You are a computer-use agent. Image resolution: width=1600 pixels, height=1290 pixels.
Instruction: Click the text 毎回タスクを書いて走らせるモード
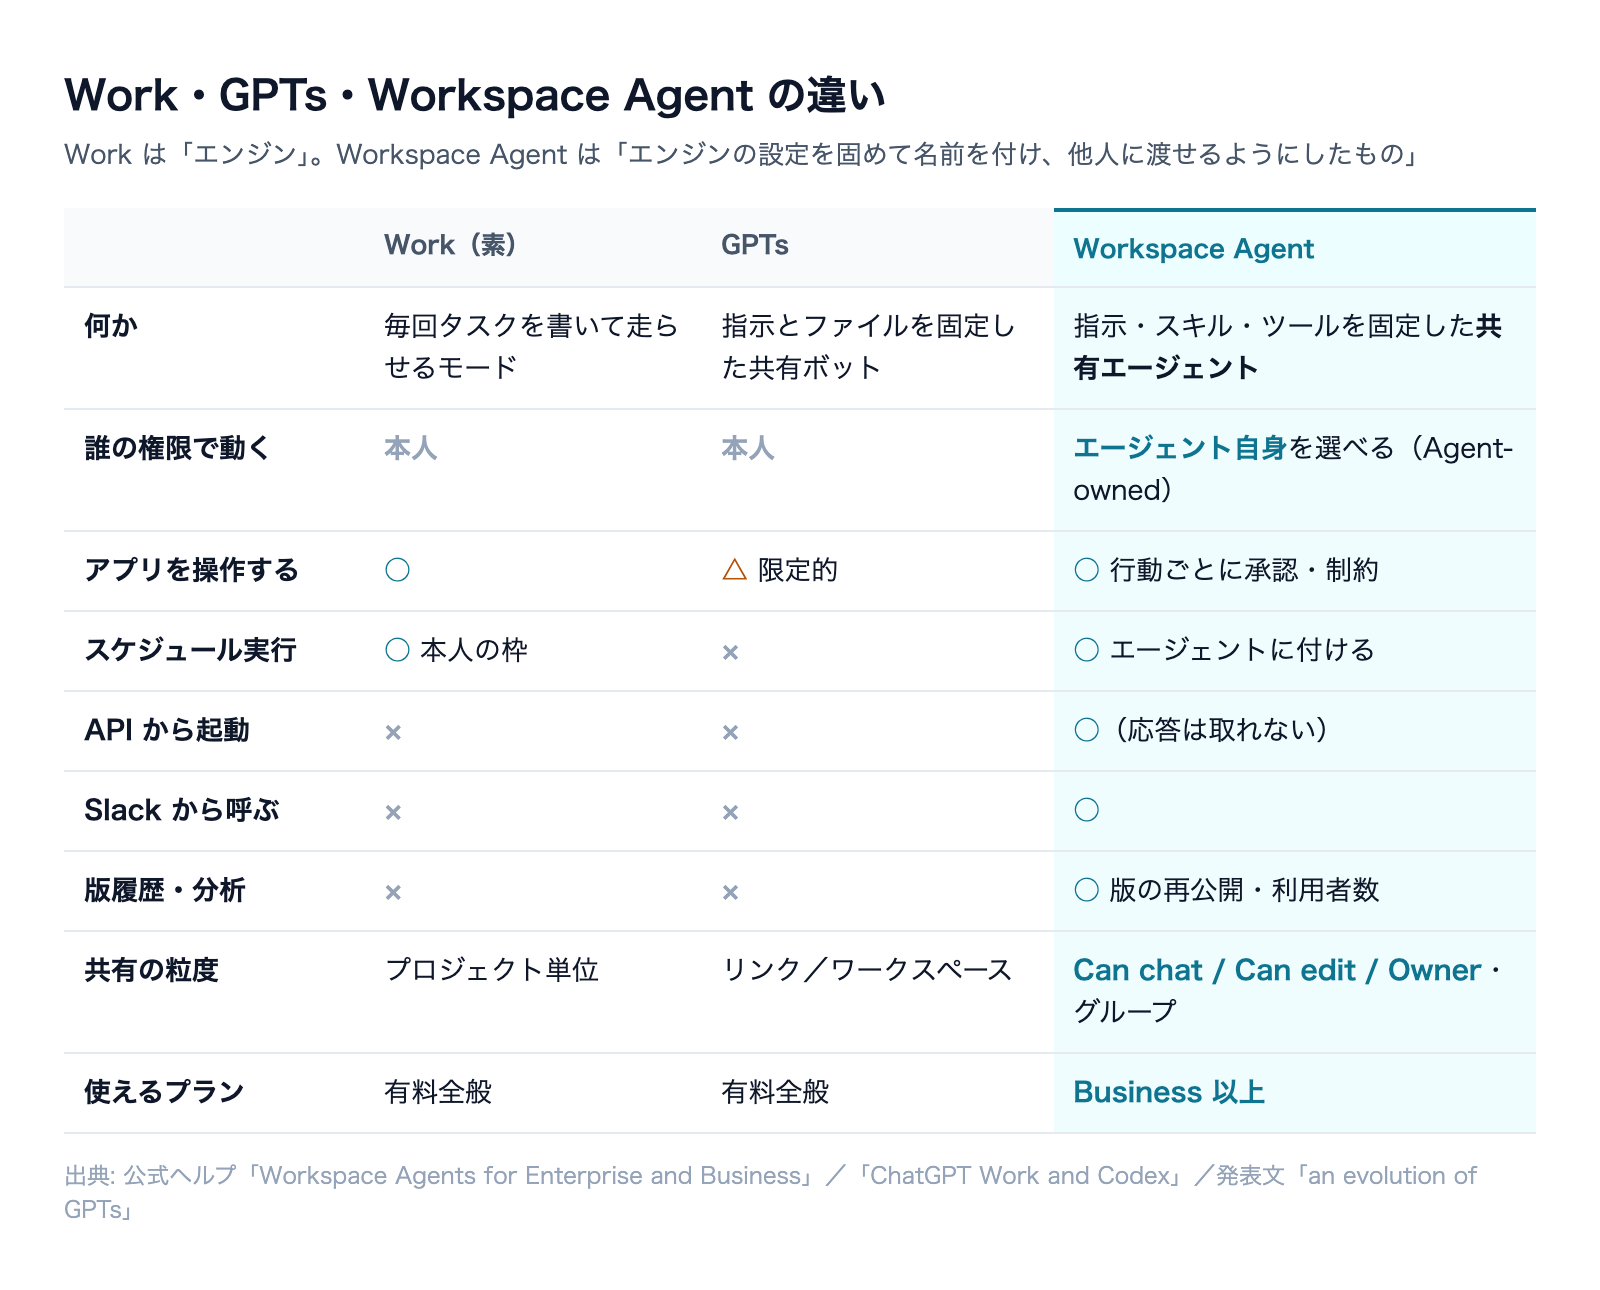pyautogui.click(x=531, y=347)
